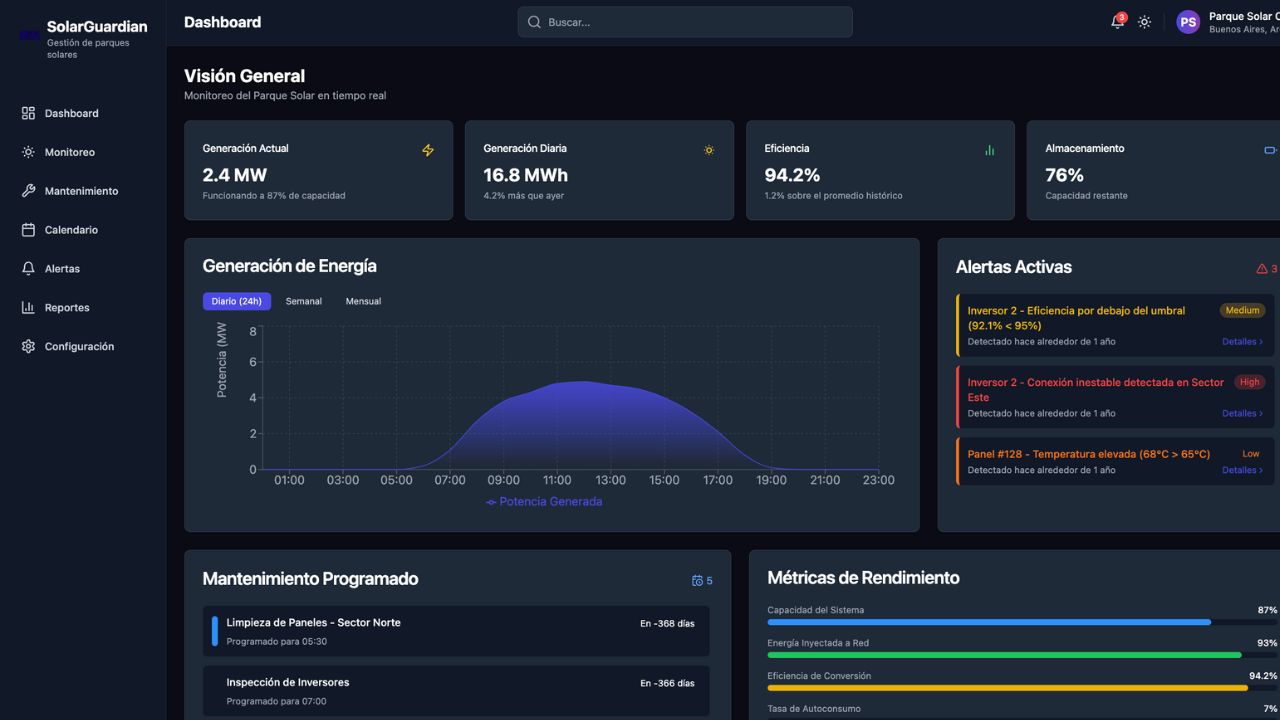Open Limpieza de Paneles - Sector Norte item
Viewport: 1280px width, 720px height.
click(456, 631)
